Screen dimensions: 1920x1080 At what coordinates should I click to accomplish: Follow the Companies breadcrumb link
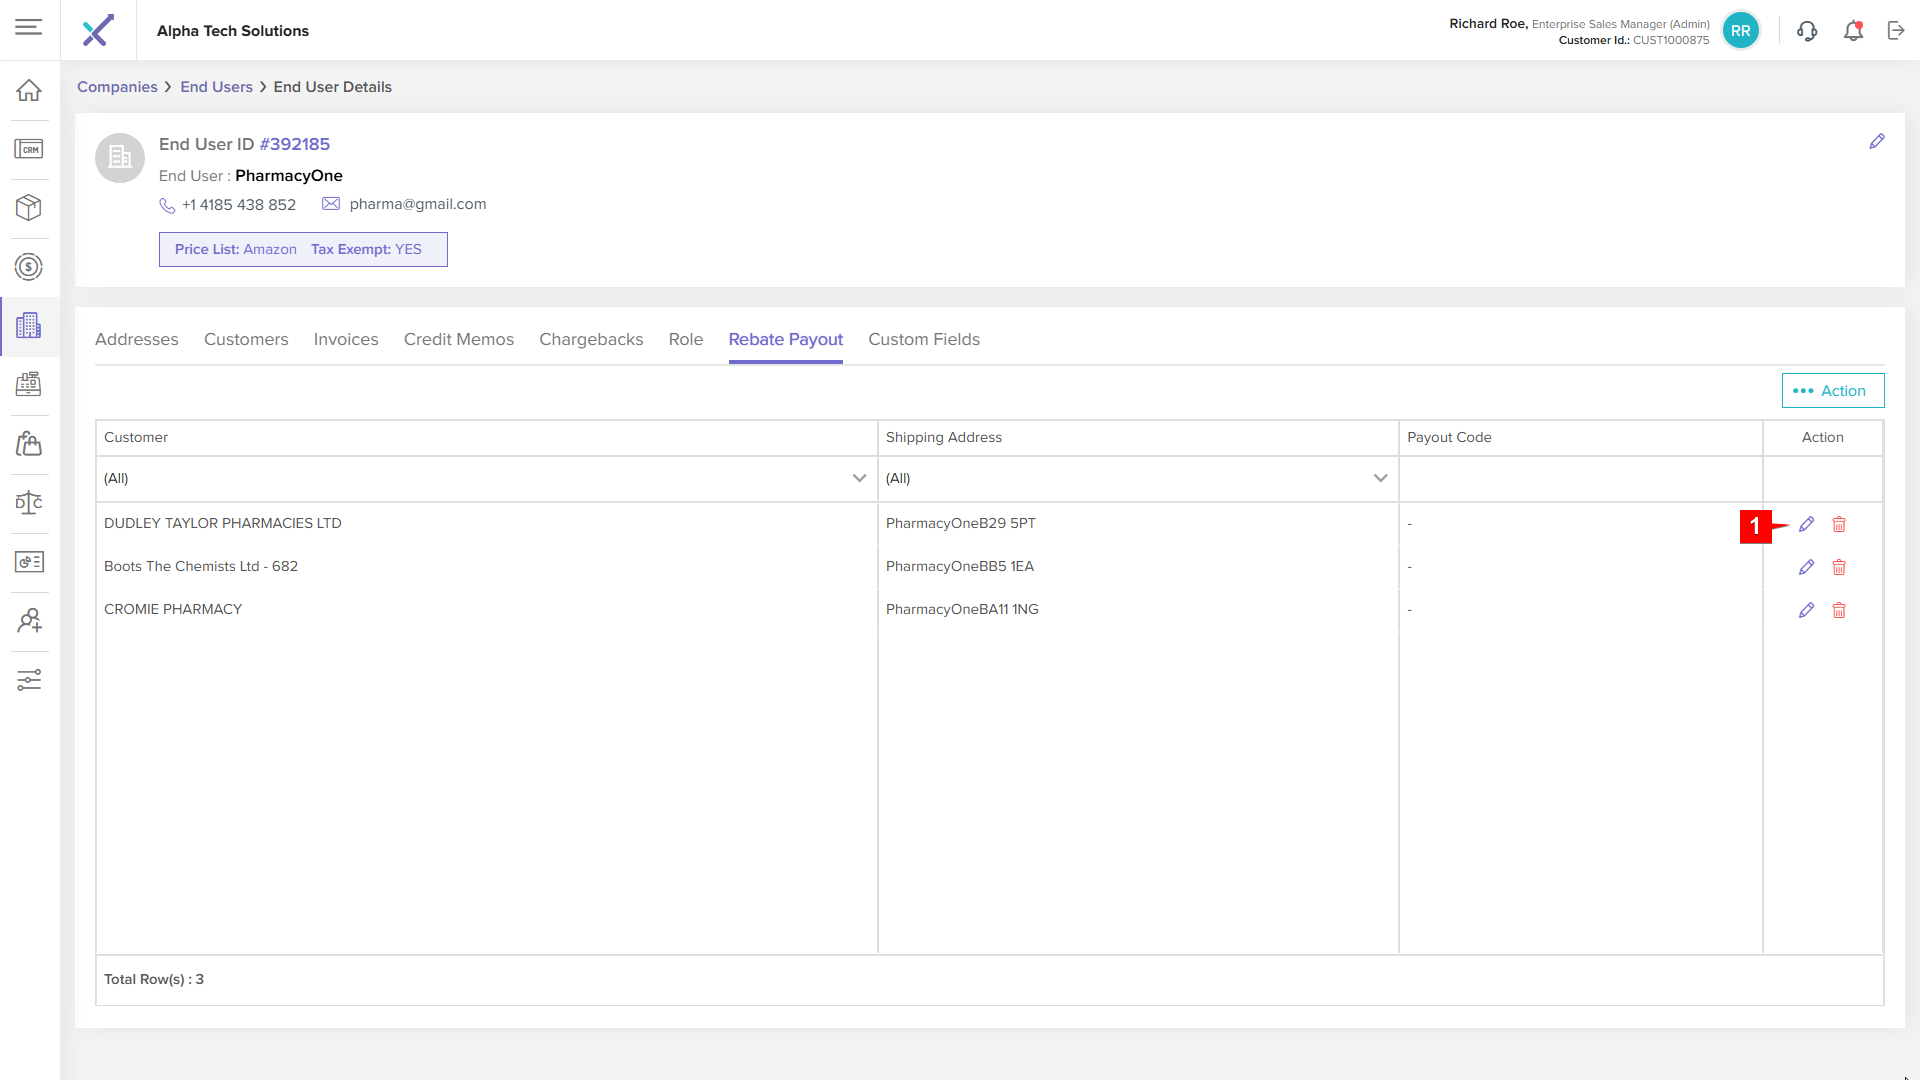[117, 87]
